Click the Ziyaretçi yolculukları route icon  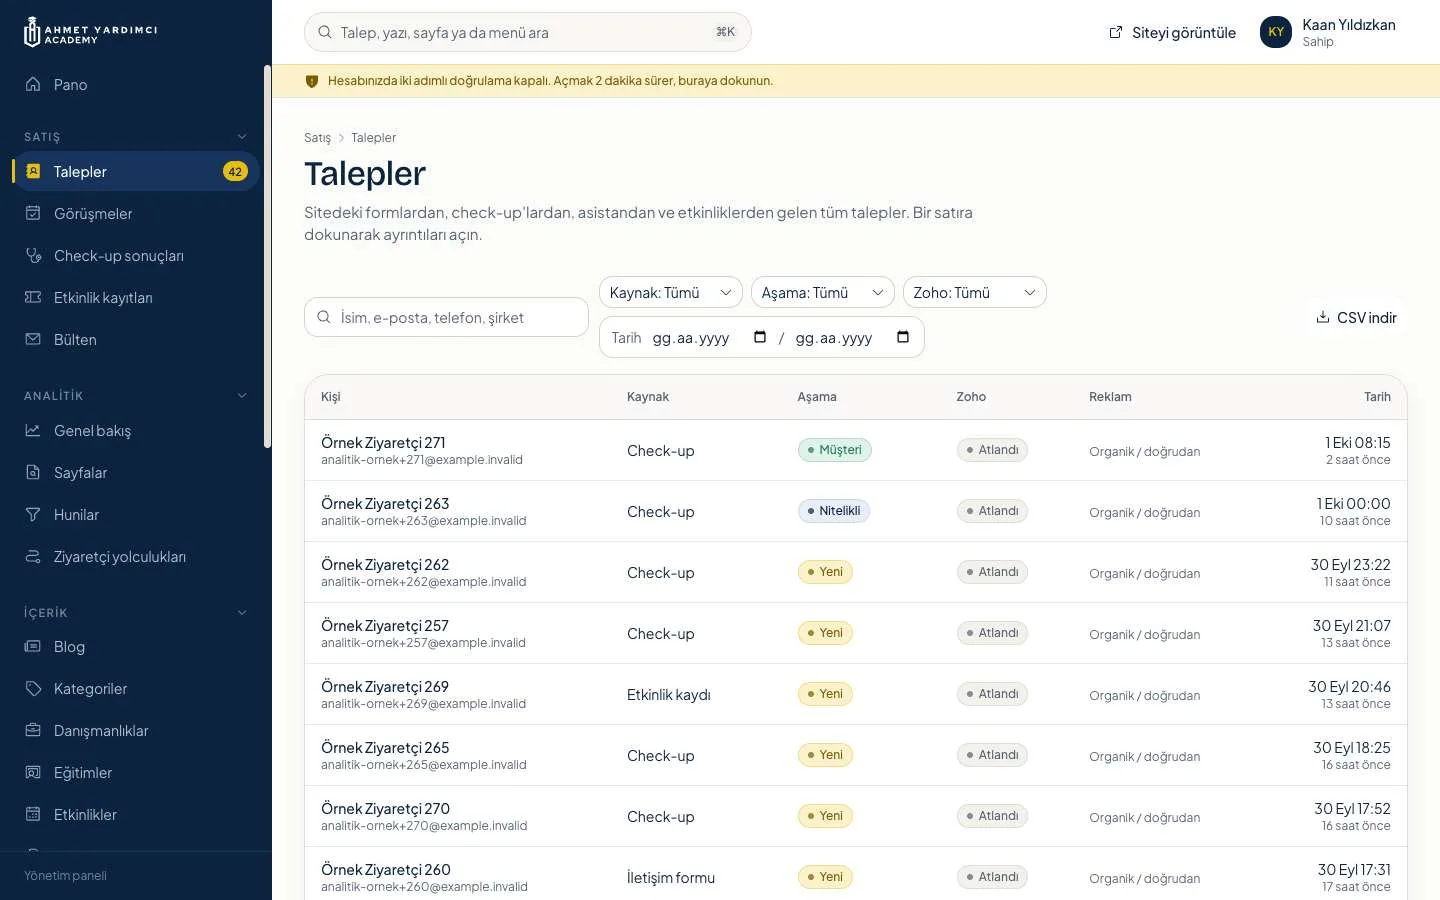click(x=33, y=556)
